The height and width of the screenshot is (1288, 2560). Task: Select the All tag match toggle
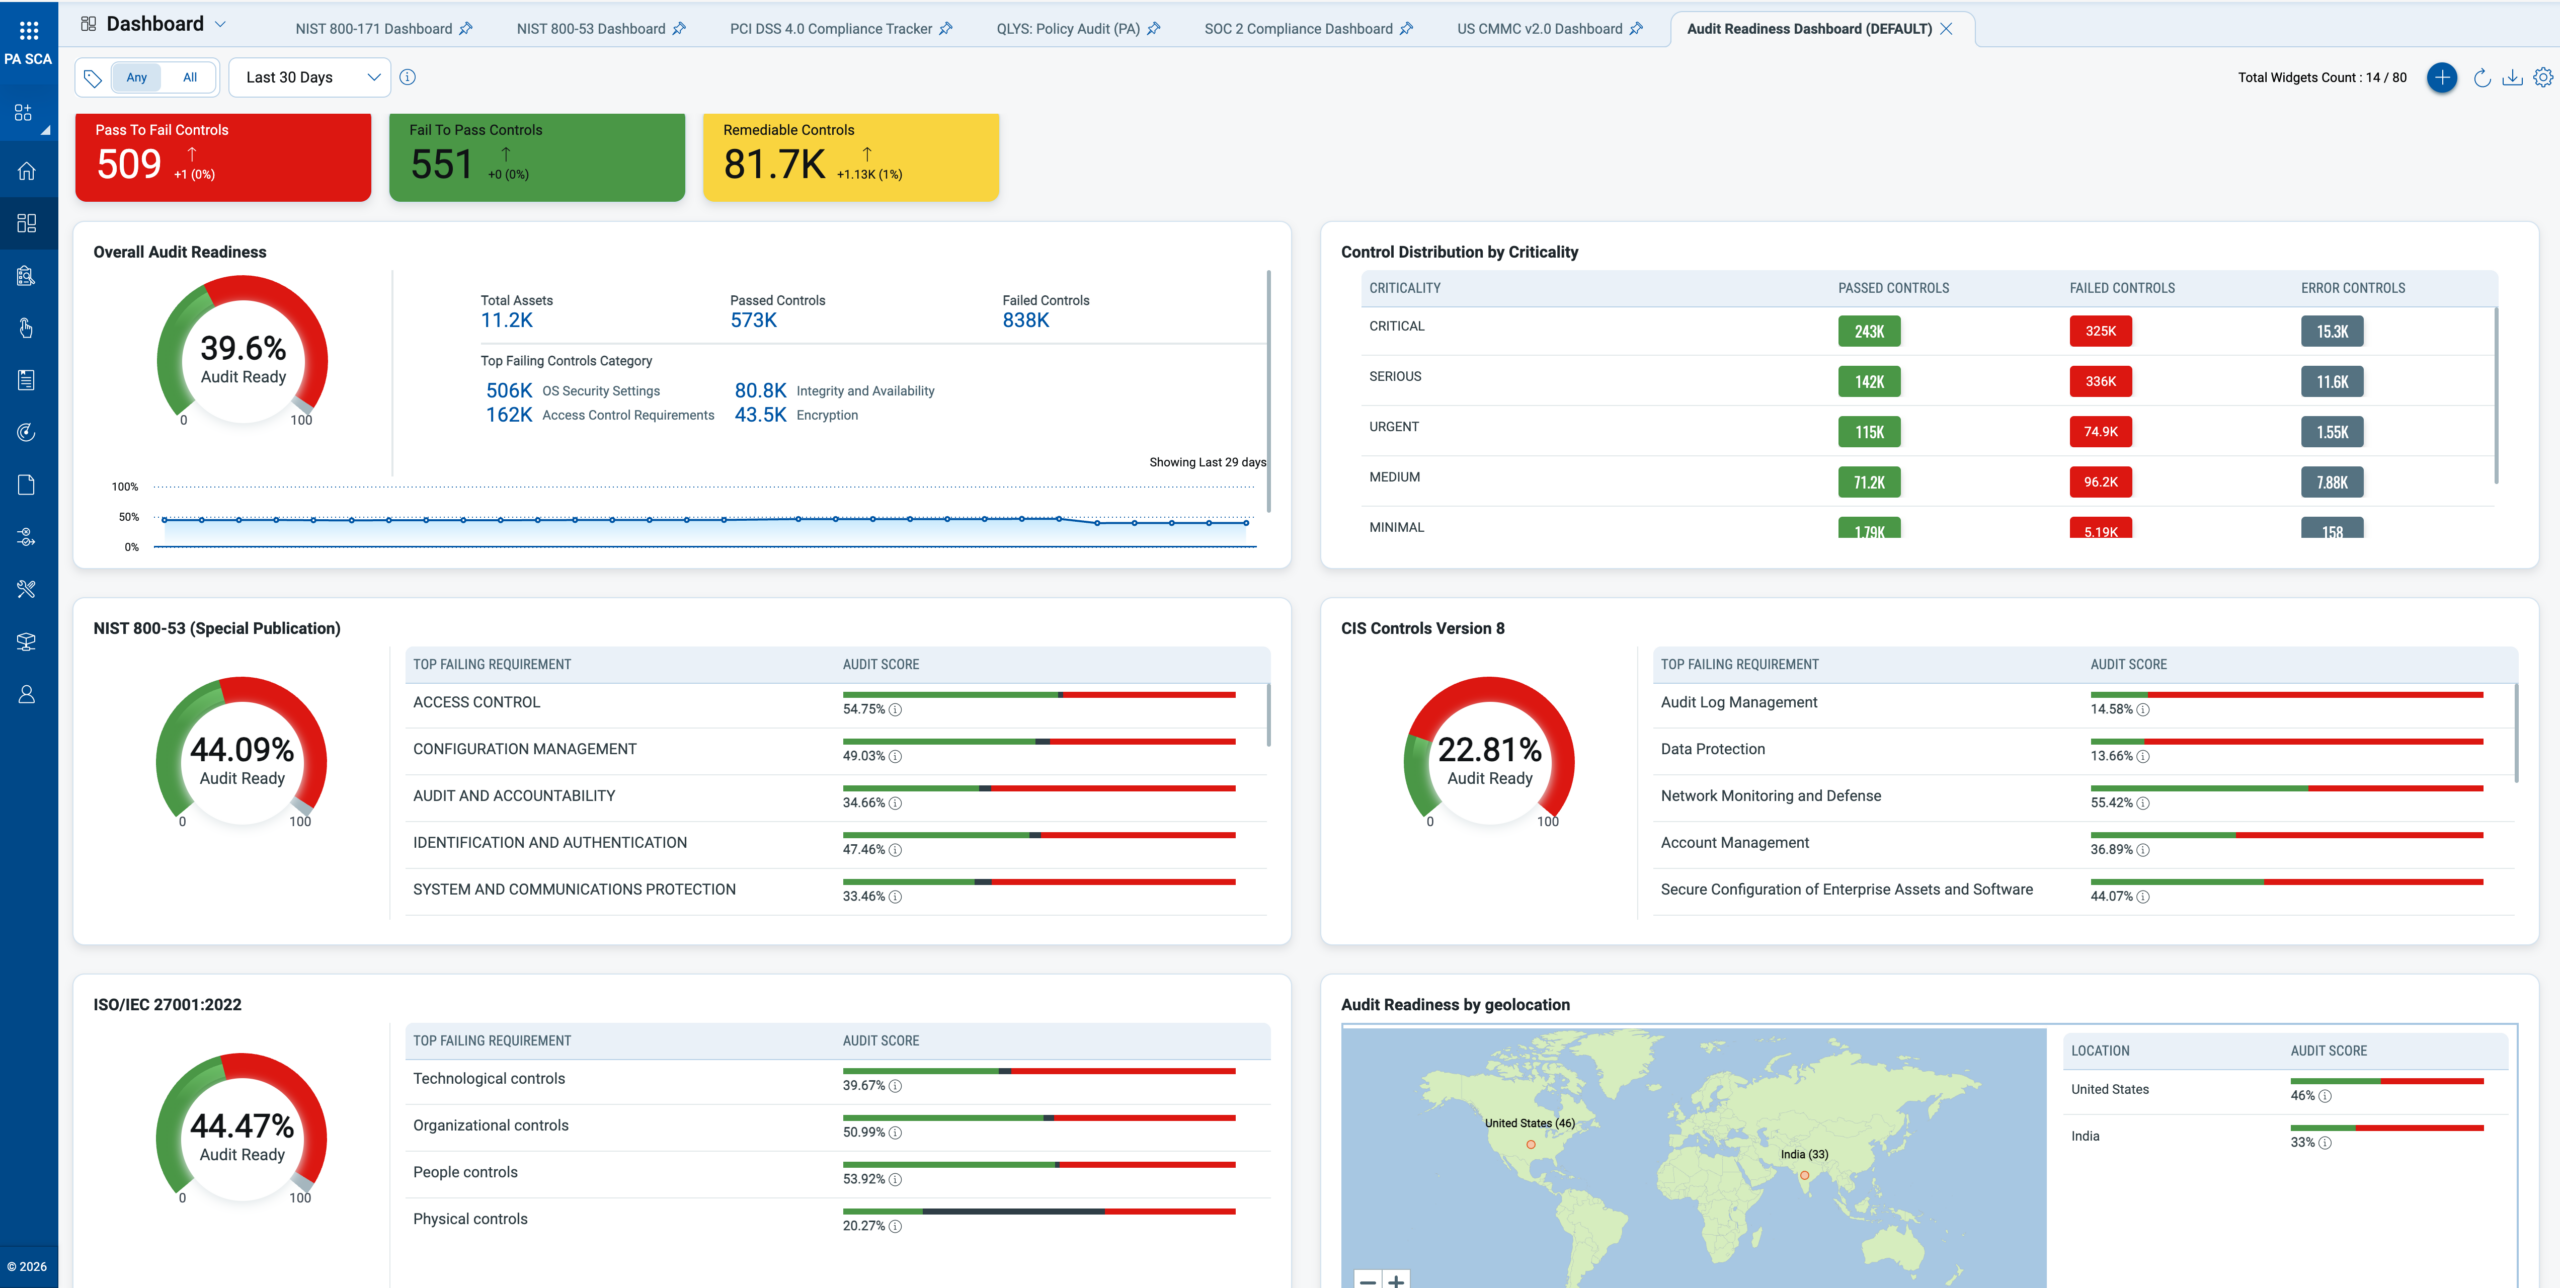pyautogui.click(x=190, y=77)
